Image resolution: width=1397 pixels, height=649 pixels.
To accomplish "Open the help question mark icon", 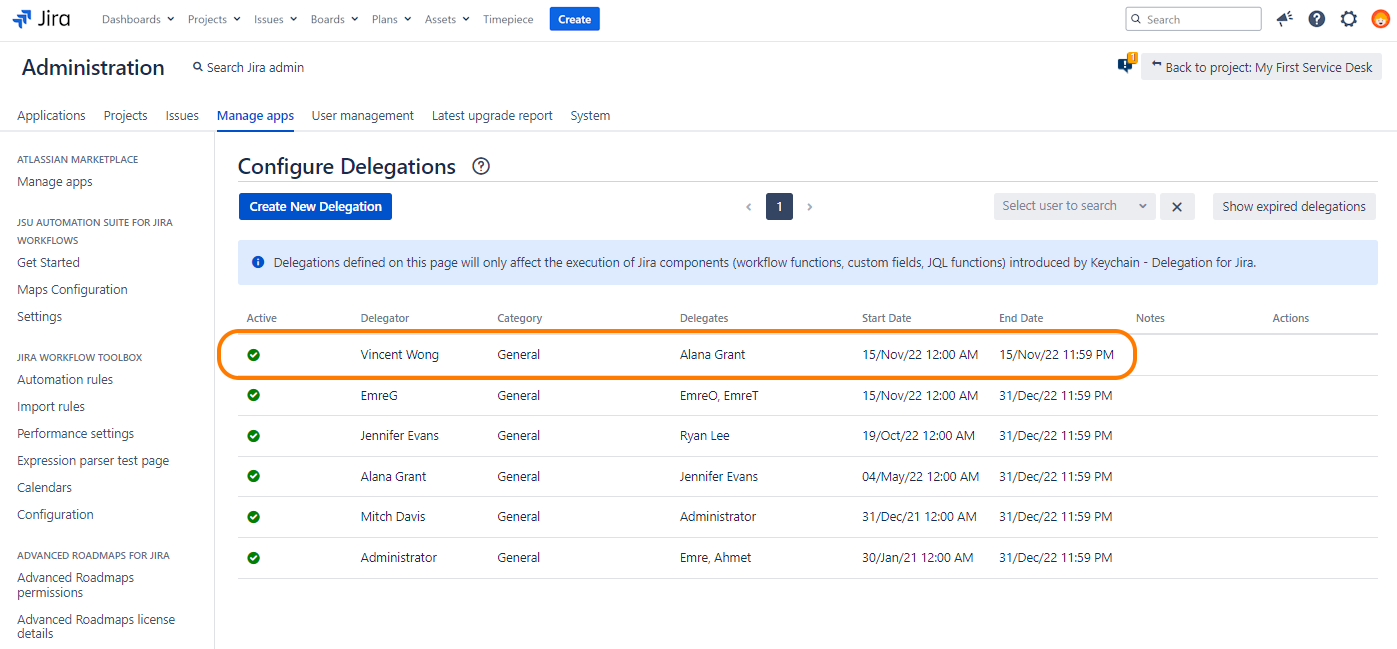I will (x=1317, y=19).
